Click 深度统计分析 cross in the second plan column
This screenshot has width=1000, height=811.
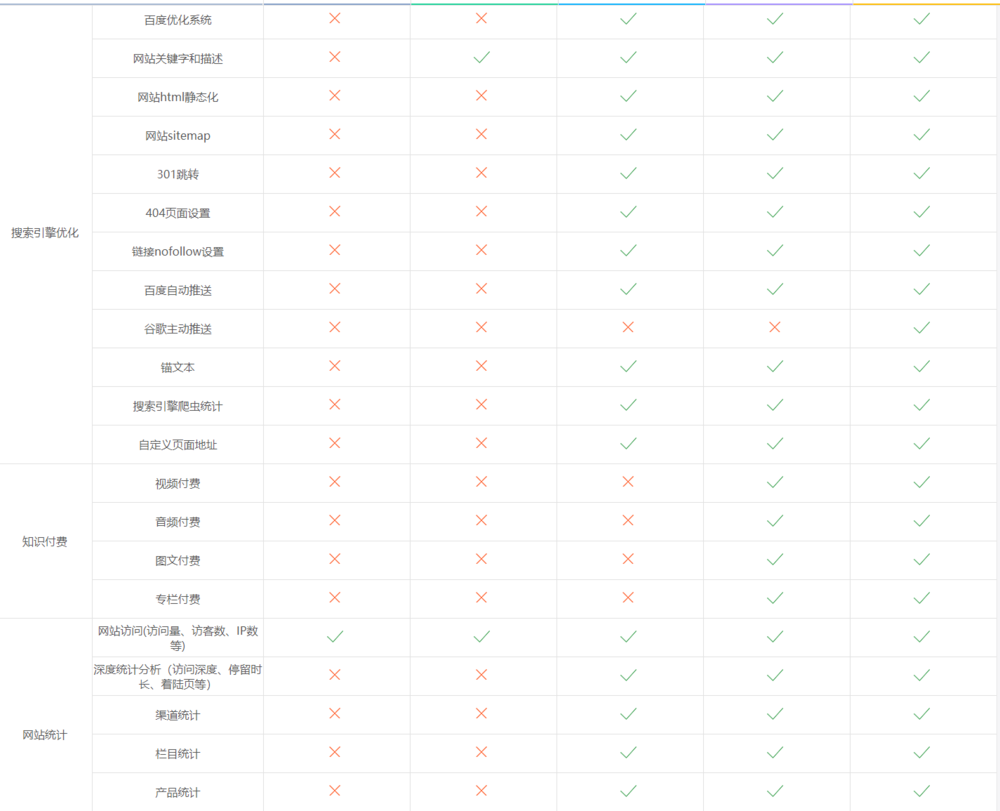tap(482, 675)
